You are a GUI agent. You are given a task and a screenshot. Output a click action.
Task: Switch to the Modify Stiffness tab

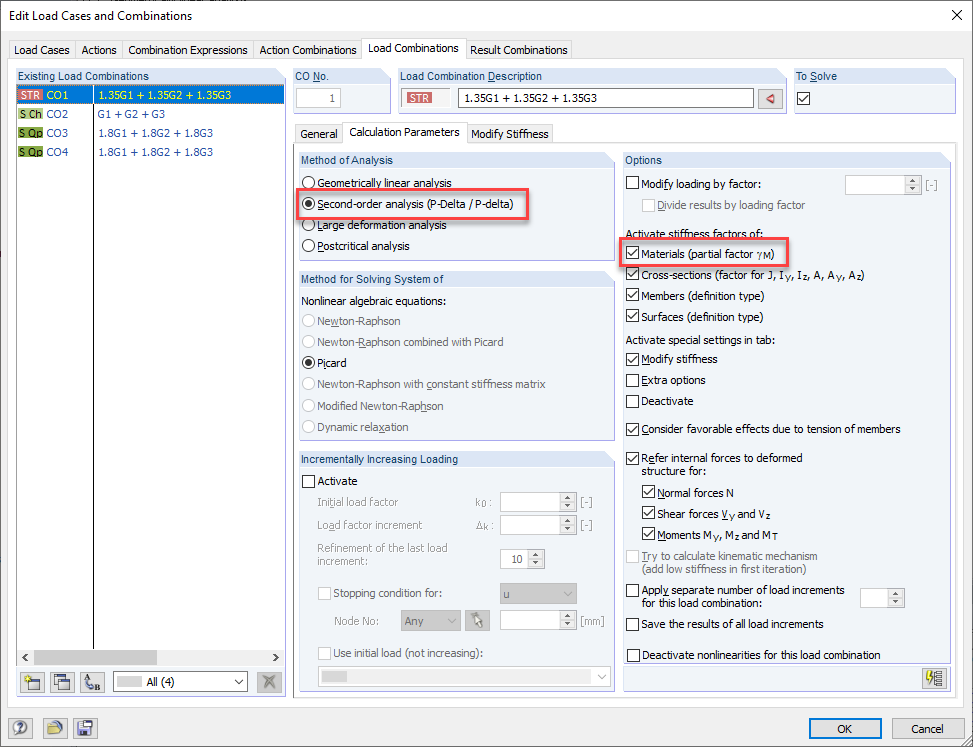[510, 133]
